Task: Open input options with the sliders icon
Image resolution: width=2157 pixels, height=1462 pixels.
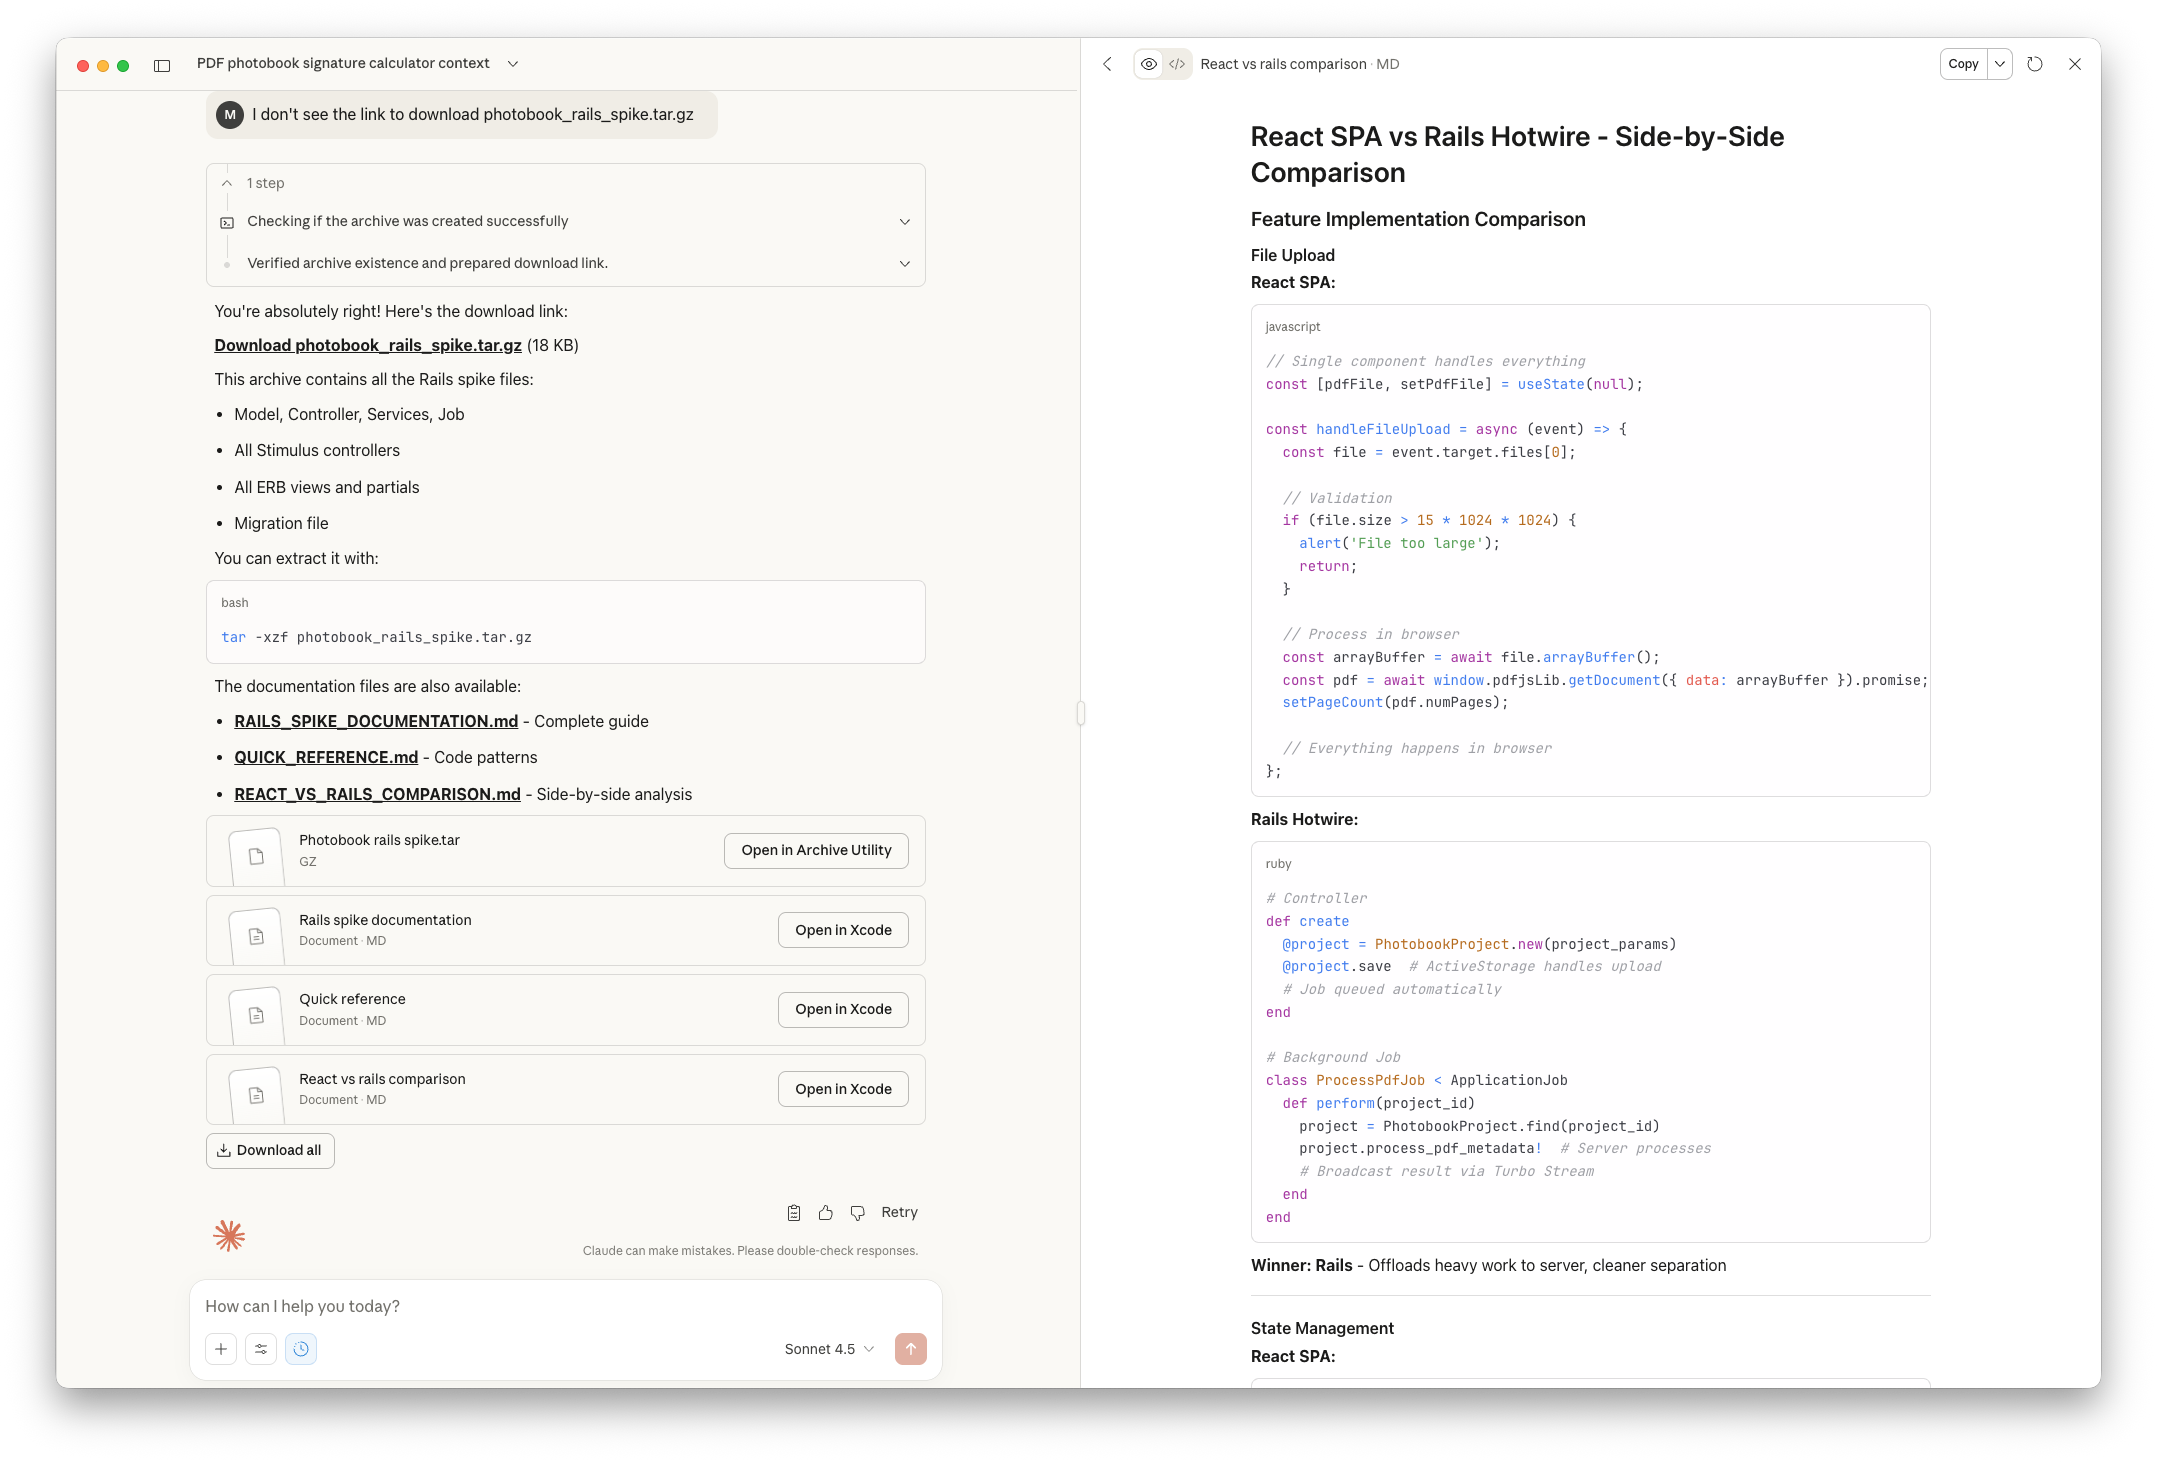Action: coord(261,1349)
